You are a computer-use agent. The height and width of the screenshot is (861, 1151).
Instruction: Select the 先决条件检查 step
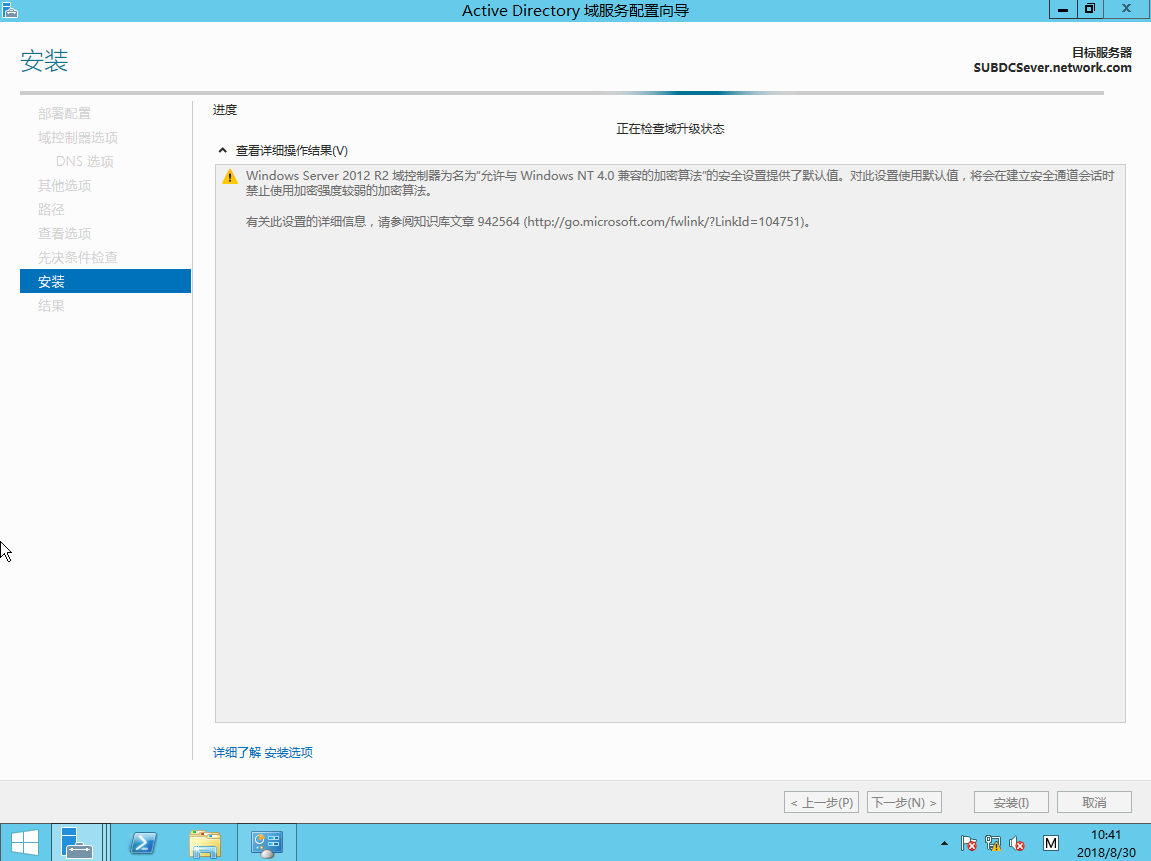tap(78, 258)
